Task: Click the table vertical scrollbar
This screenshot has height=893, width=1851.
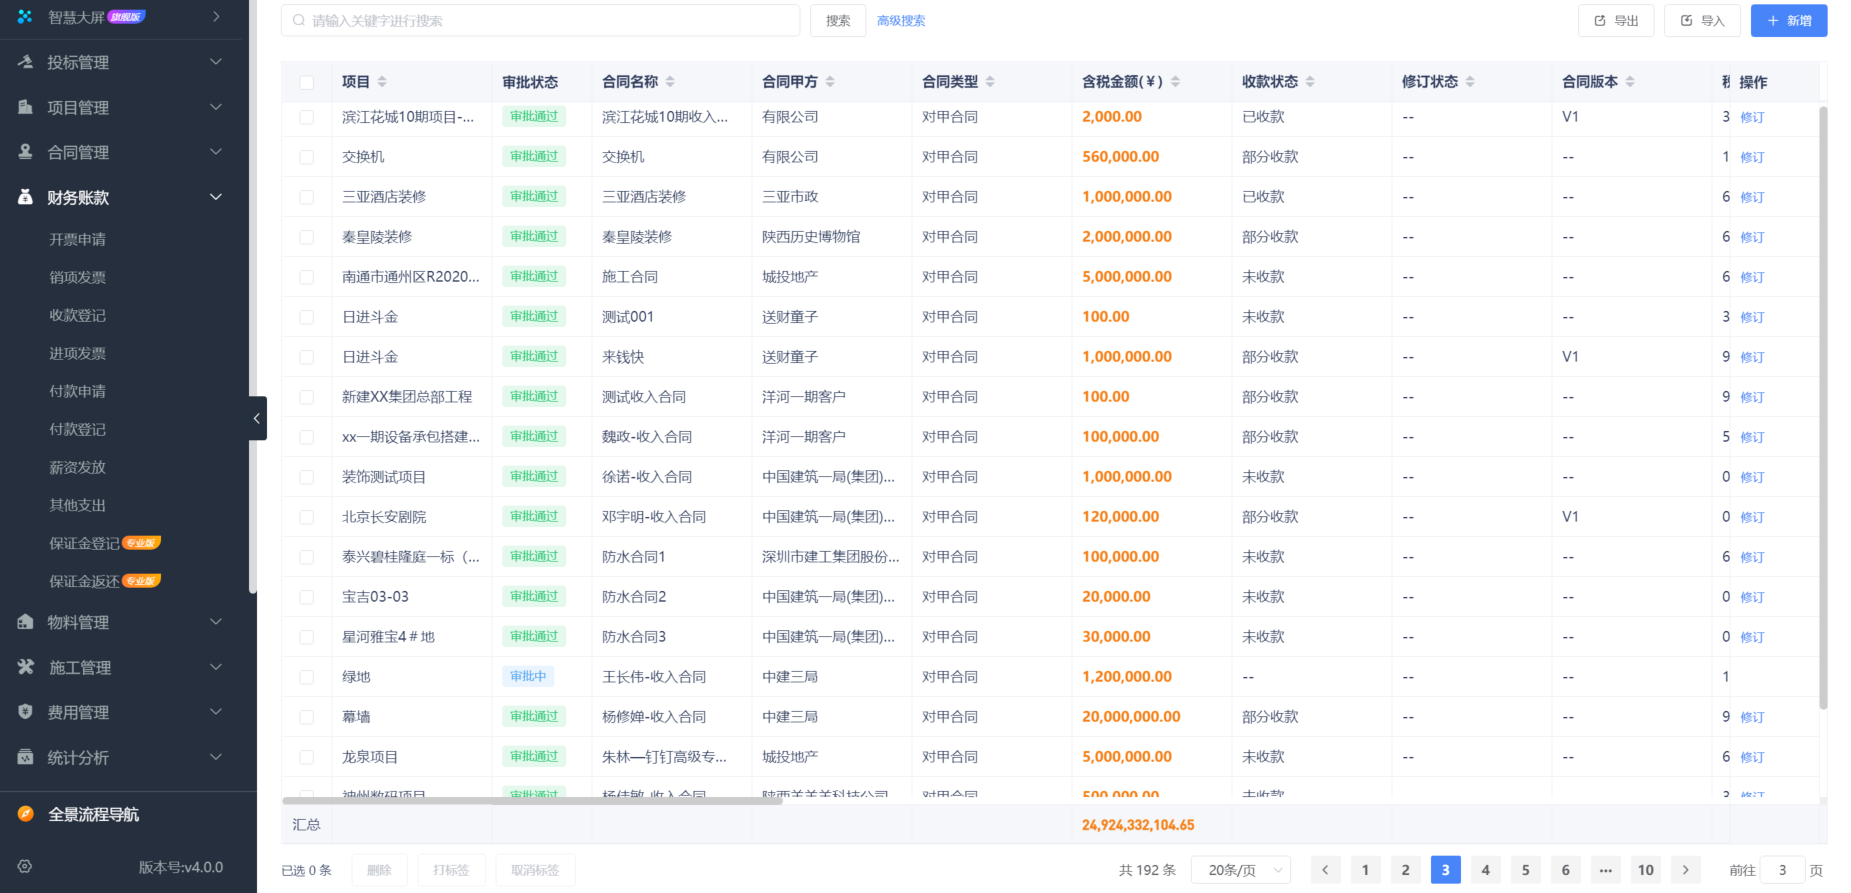Action: pyautogui.click(x=1823, y=407)
